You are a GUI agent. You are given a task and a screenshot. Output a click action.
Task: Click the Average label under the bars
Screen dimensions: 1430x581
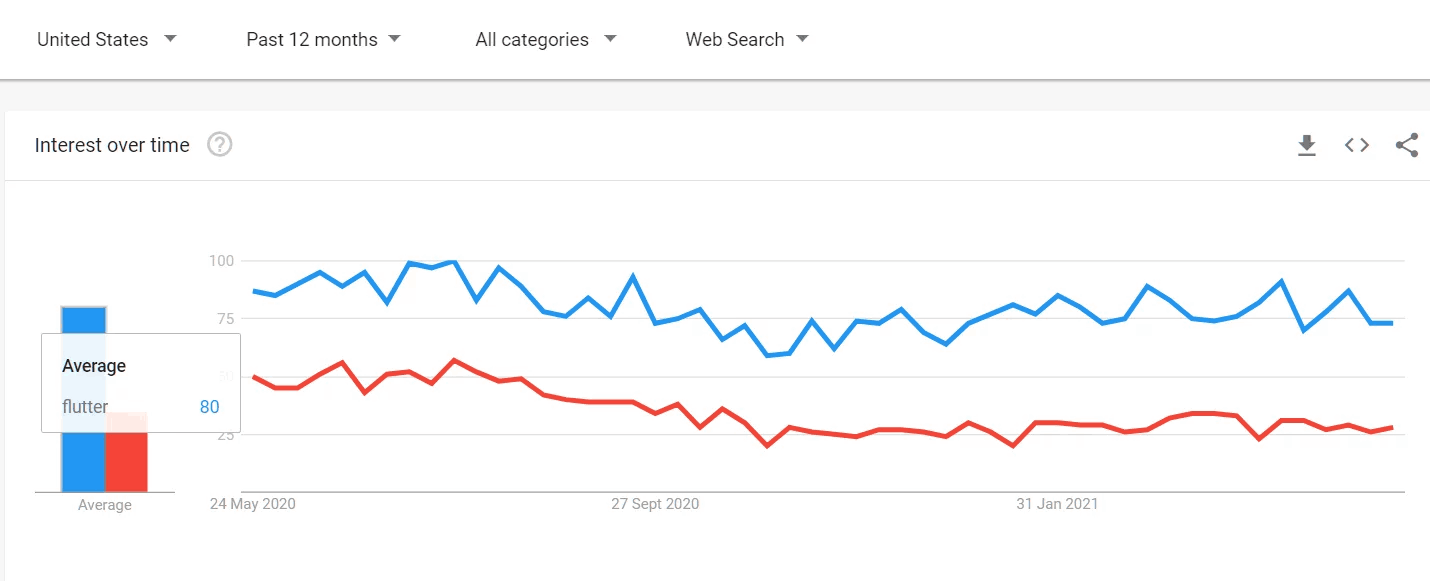pyautogui.click(x=104, y=505)
